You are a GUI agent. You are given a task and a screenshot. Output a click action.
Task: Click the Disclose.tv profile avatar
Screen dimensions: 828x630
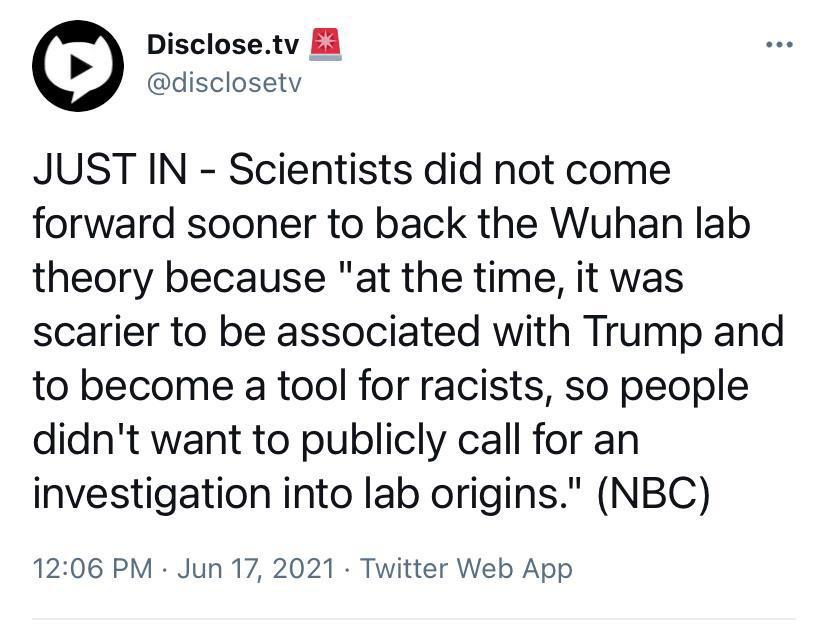[x=76, y=62]
